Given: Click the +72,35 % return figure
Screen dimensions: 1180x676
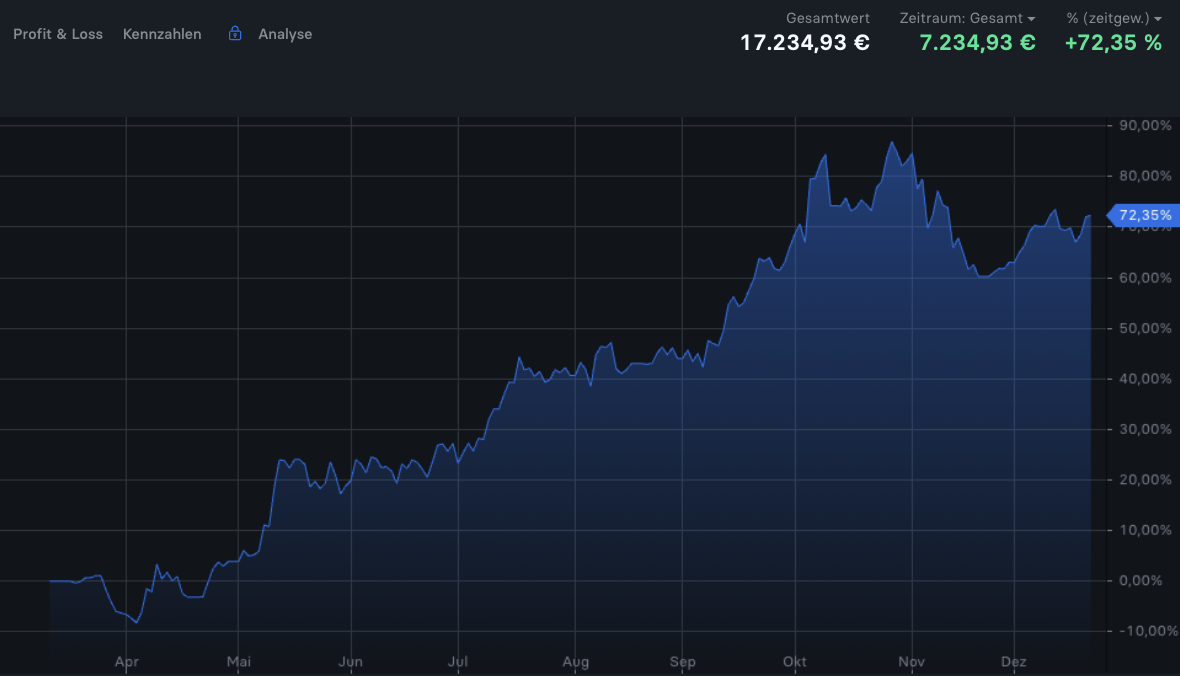Looking at the screenshot, I should click(x=1113, y=43).
